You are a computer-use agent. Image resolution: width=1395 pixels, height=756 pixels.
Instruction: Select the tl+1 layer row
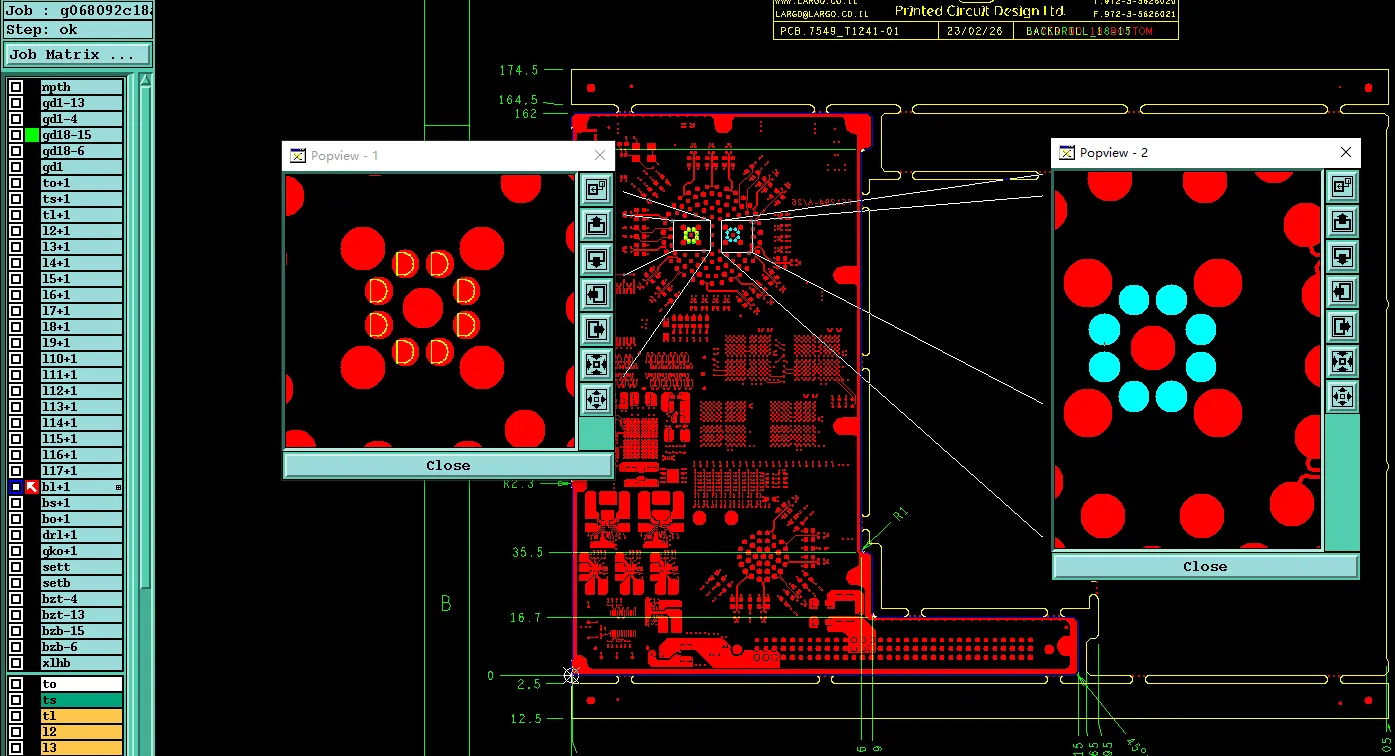[81, 215]
